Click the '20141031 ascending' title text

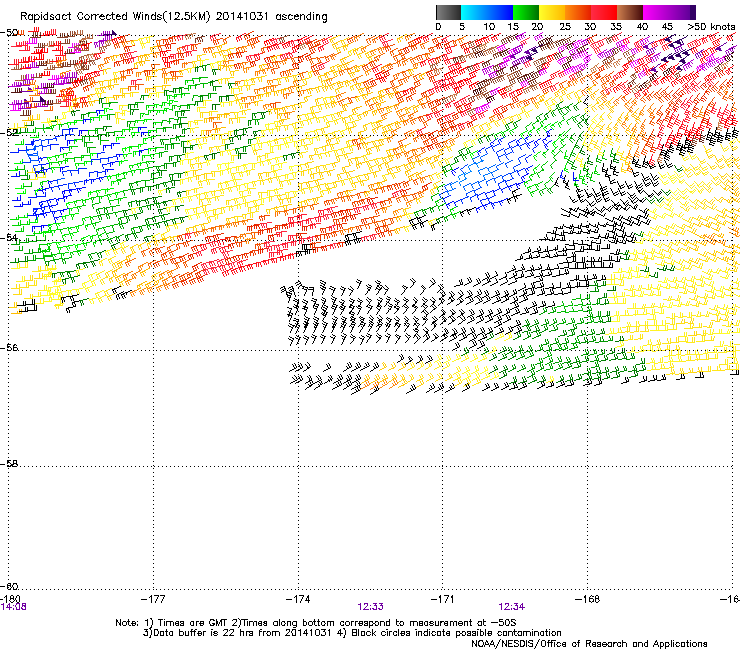point(271,17)
